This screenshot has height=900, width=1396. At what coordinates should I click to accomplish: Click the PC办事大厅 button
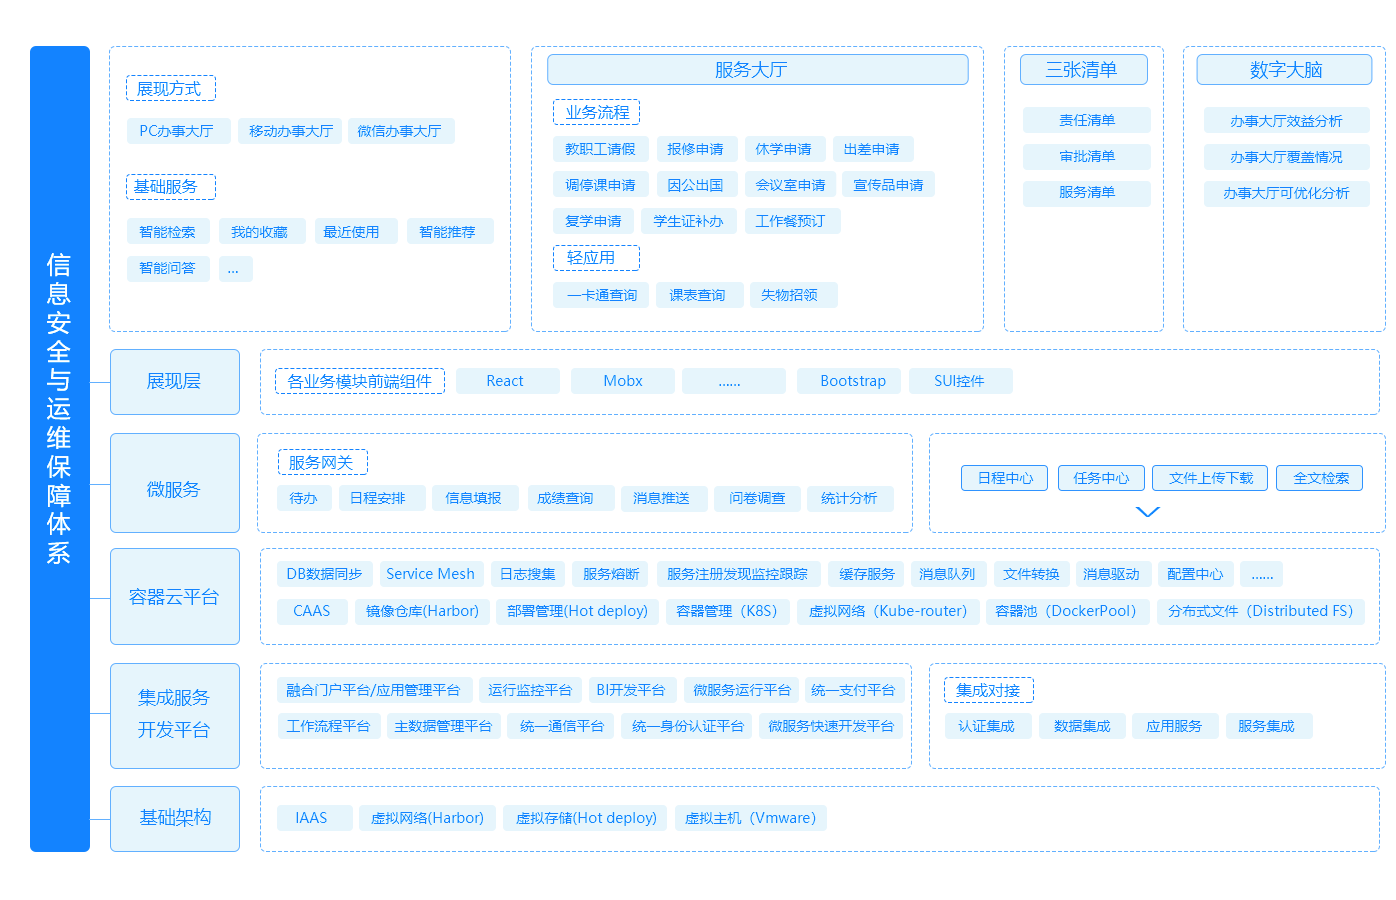click(x=177, y=131)
